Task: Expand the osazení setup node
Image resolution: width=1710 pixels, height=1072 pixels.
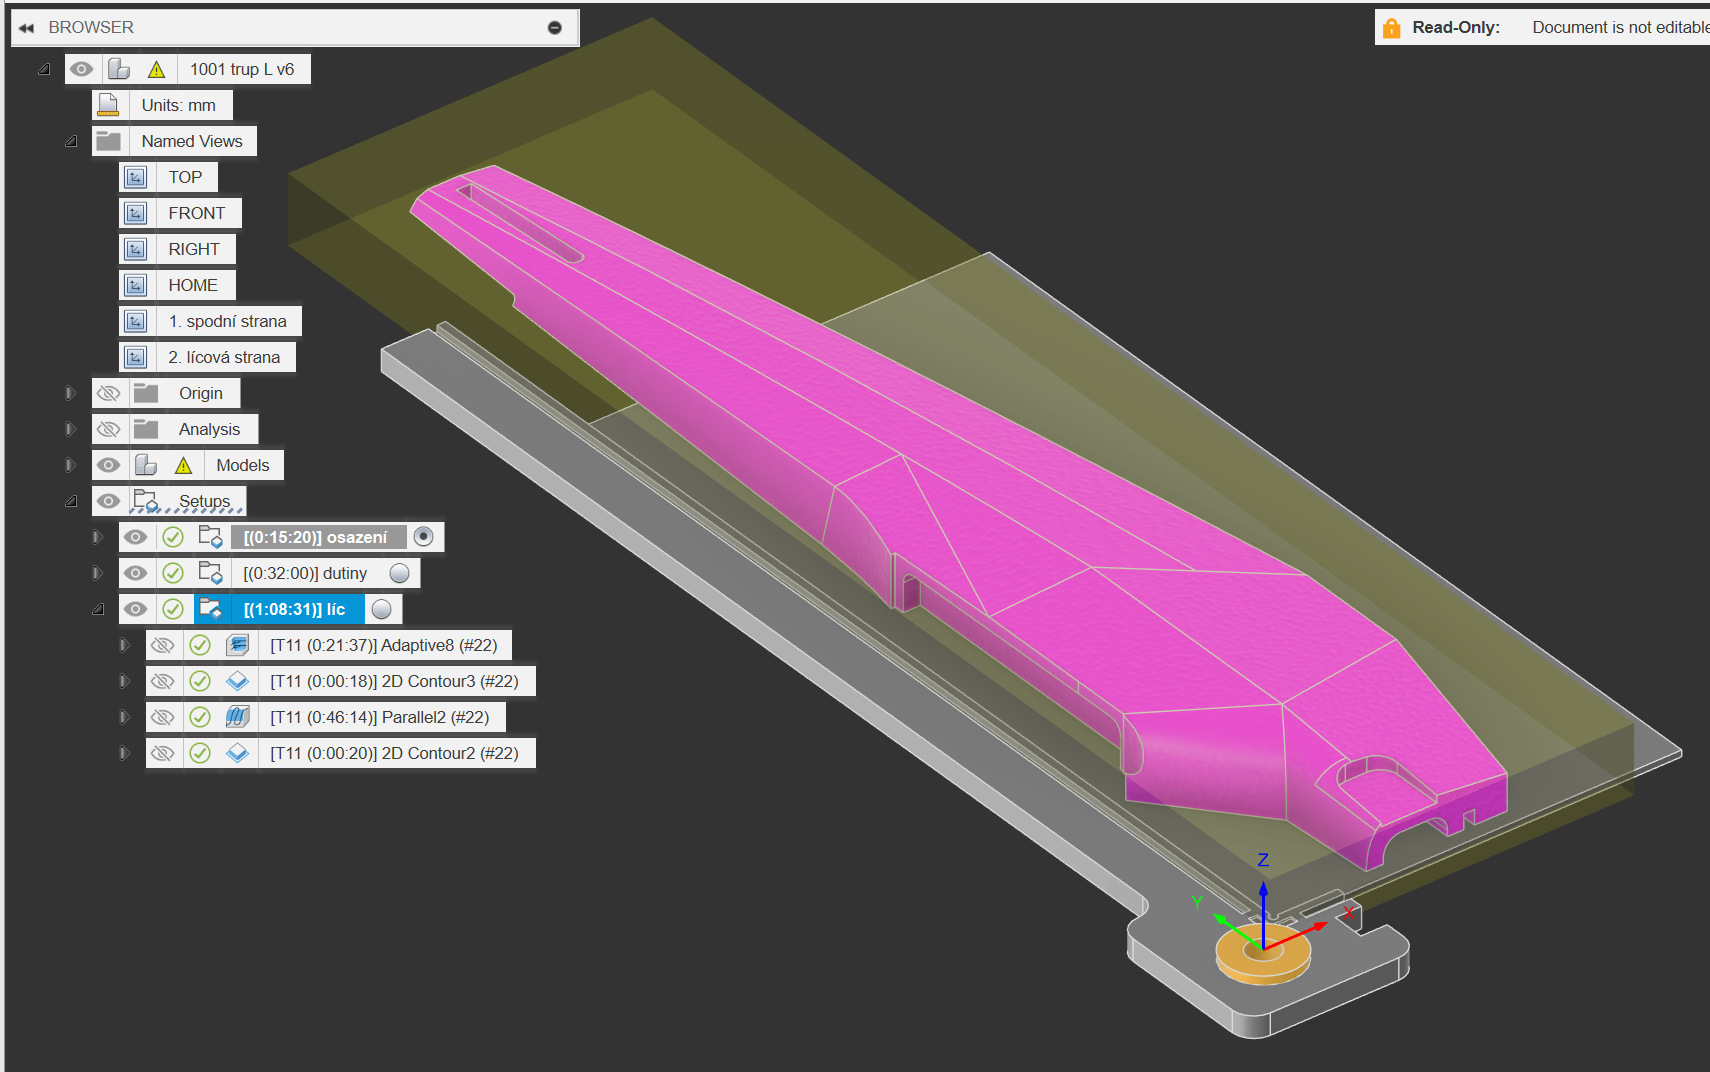Action: coord(97,537)
